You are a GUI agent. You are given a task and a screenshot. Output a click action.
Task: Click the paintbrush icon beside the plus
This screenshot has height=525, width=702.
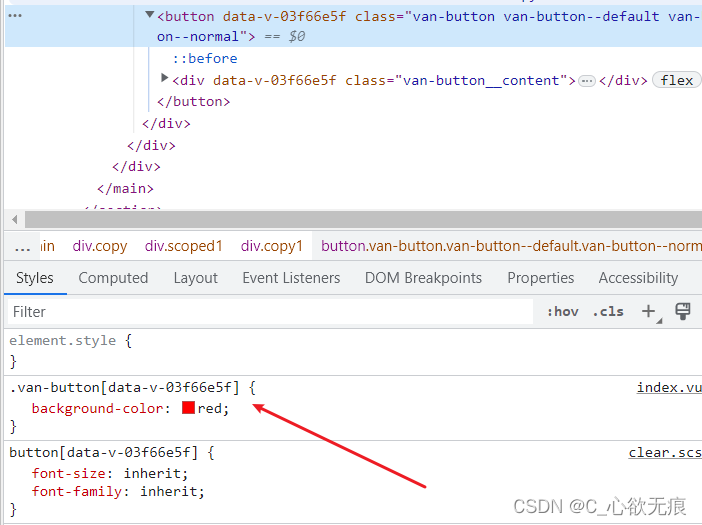click(683, 311)
